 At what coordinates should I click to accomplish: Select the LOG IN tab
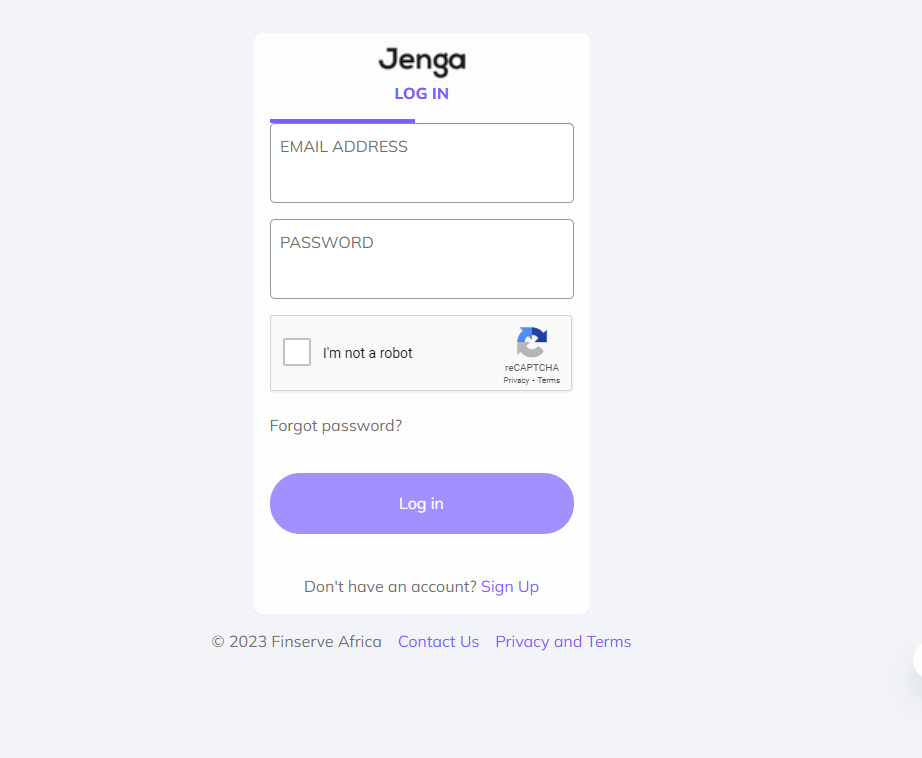[421, 94]
